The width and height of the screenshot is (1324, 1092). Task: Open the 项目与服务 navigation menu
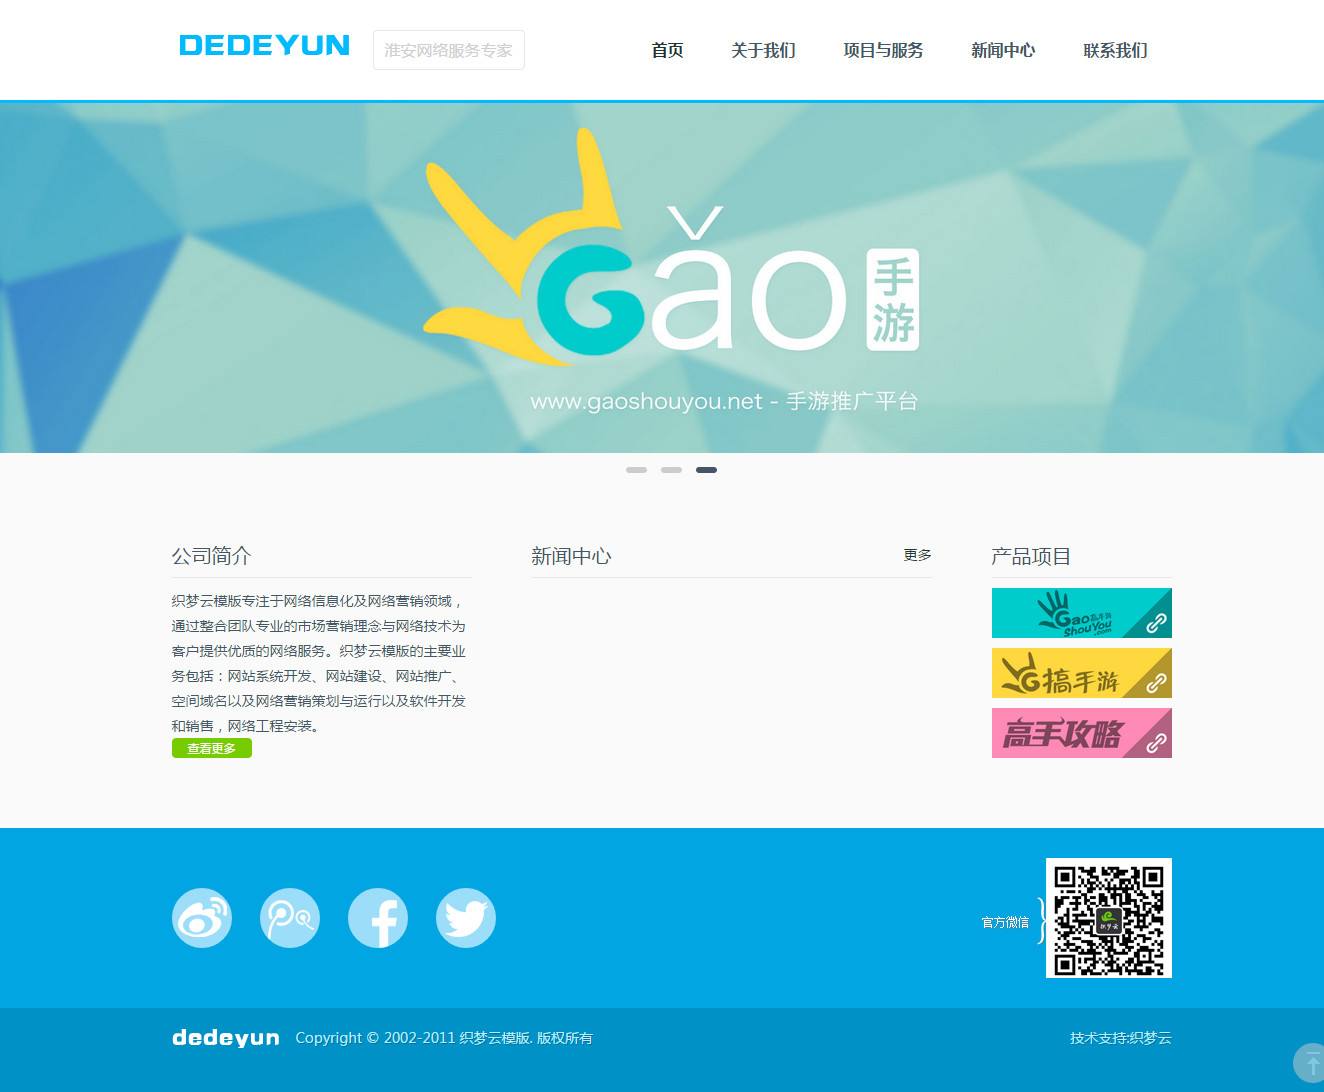[x=883, y=51]
